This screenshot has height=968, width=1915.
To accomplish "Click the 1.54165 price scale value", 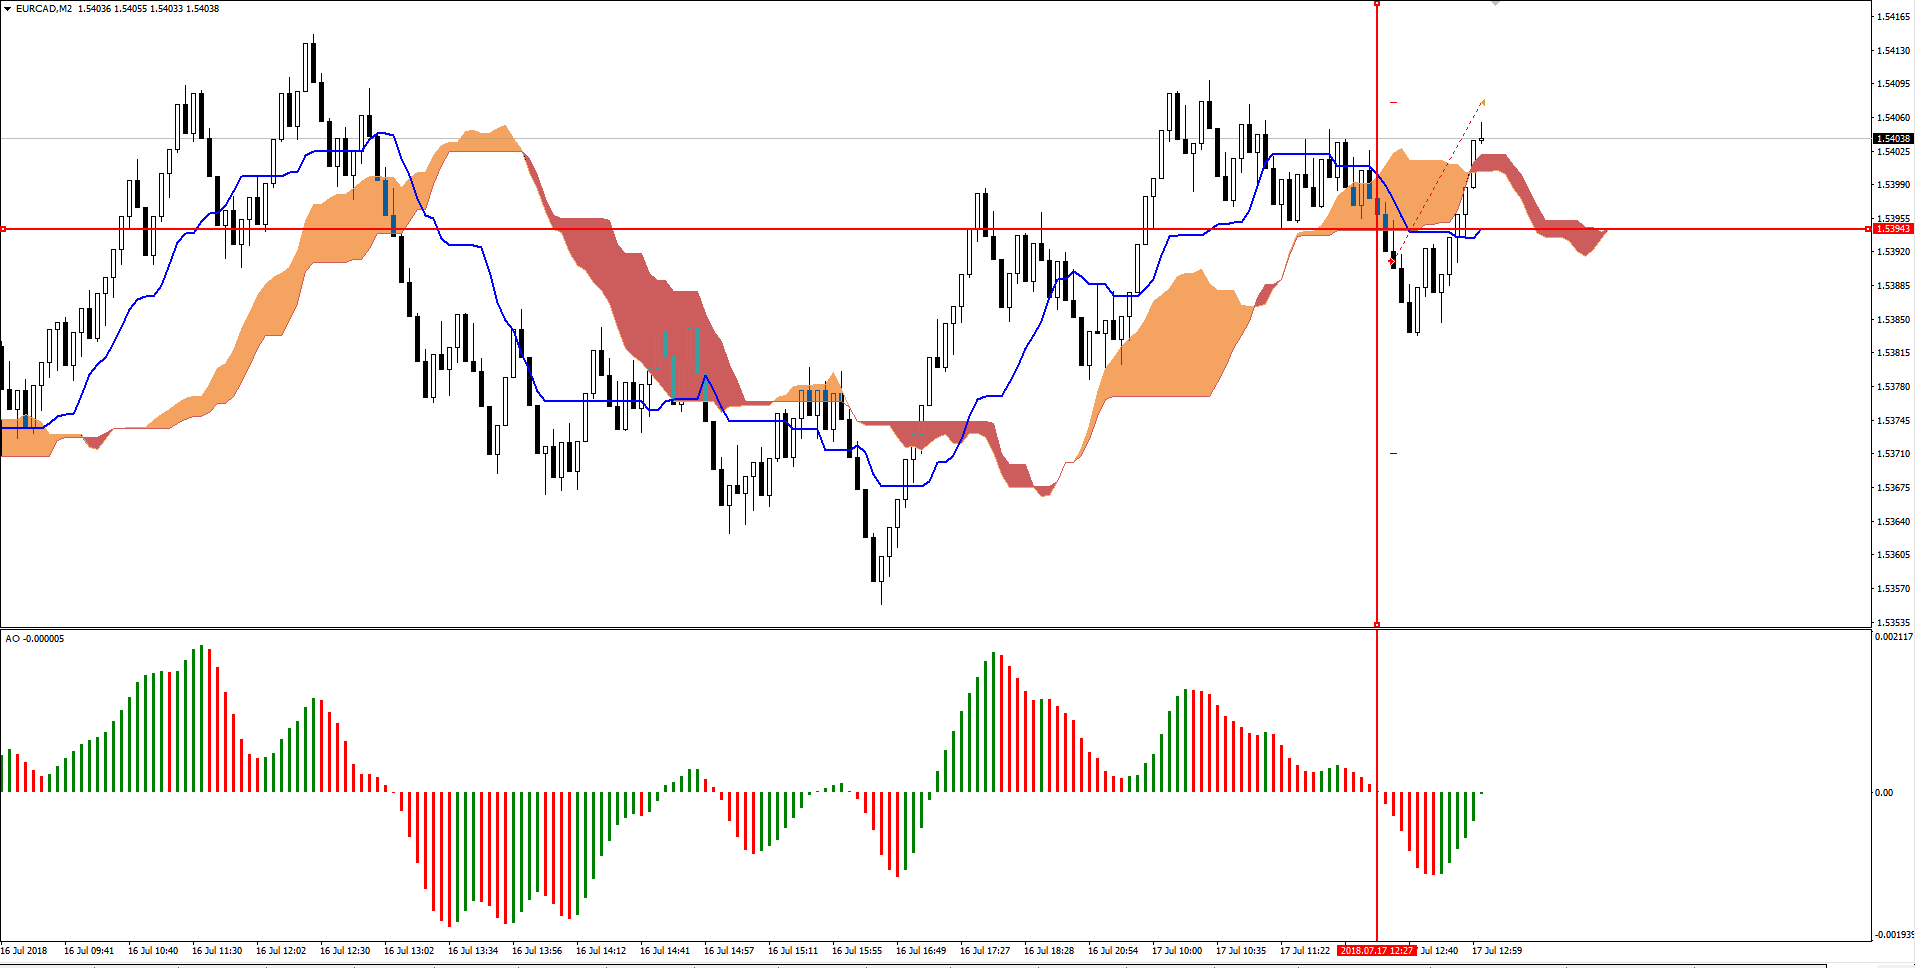I will pos(1894,17).
